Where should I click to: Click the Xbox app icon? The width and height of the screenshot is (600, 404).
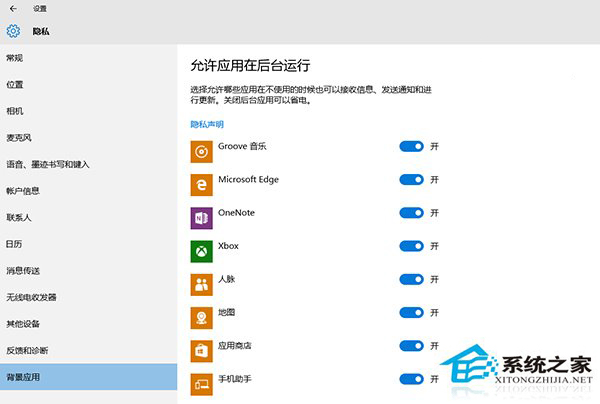pos(201,251)
